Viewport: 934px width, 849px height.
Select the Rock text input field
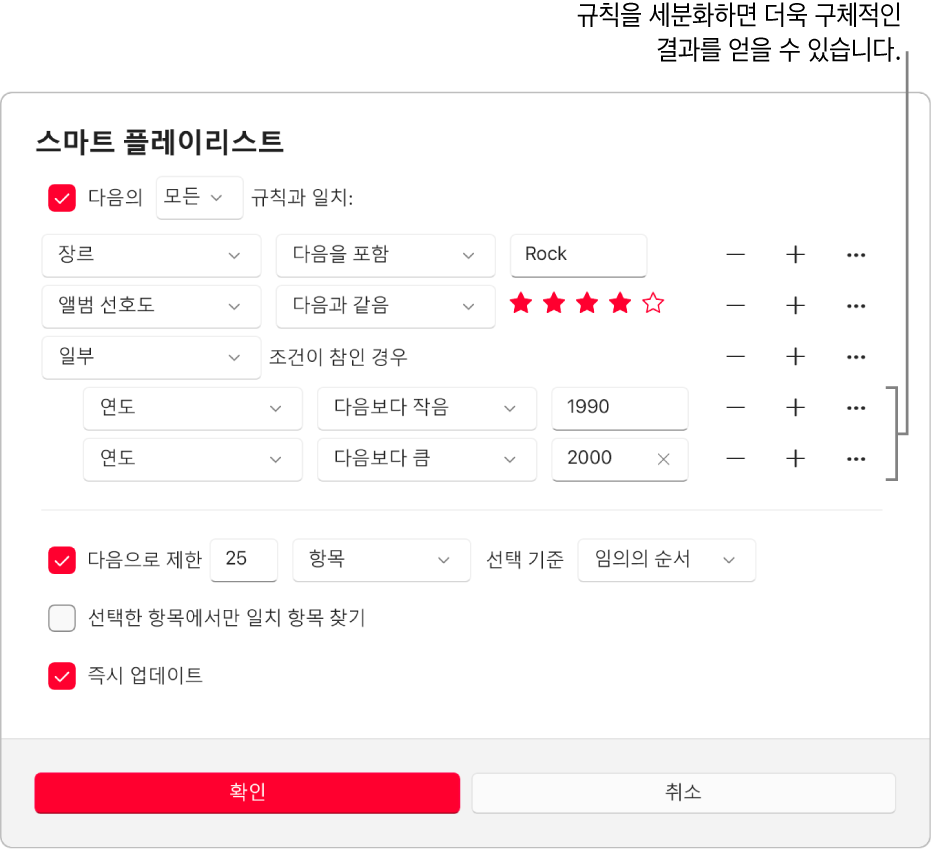578,255
